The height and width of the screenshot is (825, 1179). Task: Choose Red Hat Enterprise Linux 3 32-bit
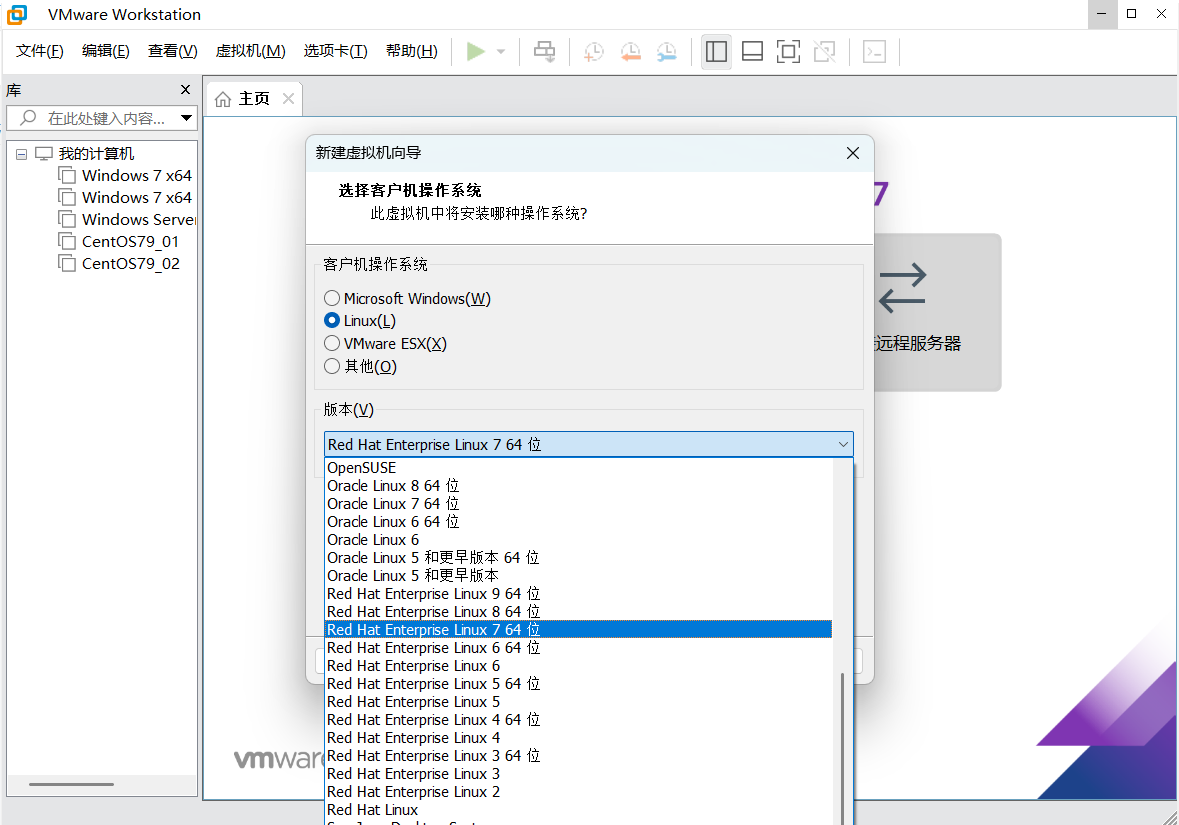tap(578, 774)
